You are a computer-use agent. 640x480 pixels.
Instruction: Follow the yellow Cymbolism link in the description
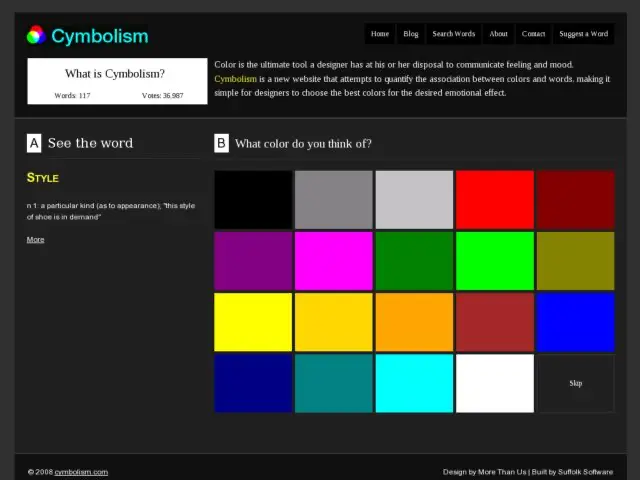coord(236,79)
